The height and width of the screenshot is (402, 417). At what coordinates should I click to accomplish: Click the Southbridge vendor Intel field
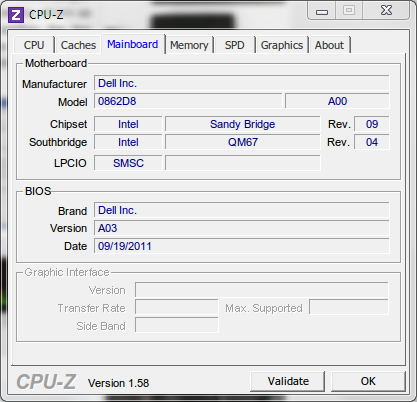128,142
